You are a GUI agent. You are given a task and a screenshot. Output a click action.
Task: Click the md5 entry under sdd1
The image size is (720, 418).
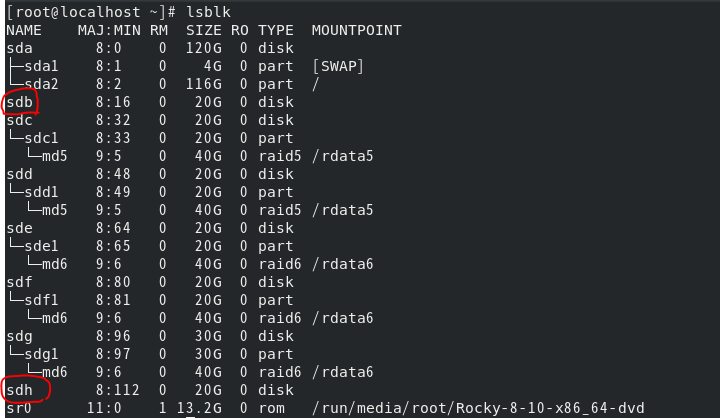[55, 210]
